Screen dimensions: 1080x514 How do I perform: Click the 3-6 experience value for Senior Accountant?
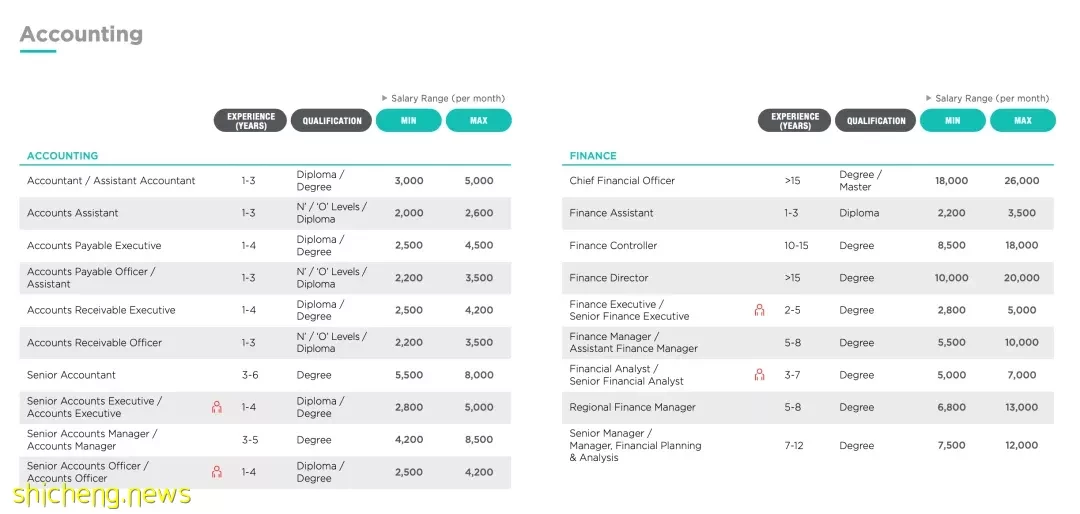(x=249, y=375)
